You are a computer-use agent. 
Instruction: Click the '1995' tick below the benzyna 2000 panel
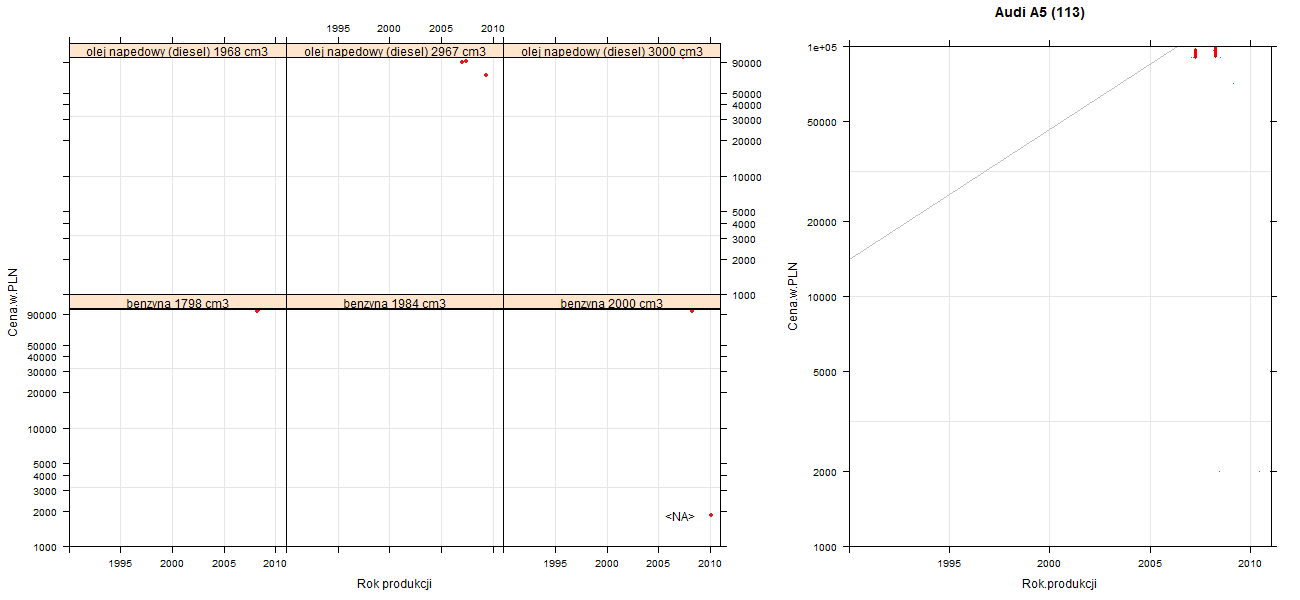[x=555, y=564]
